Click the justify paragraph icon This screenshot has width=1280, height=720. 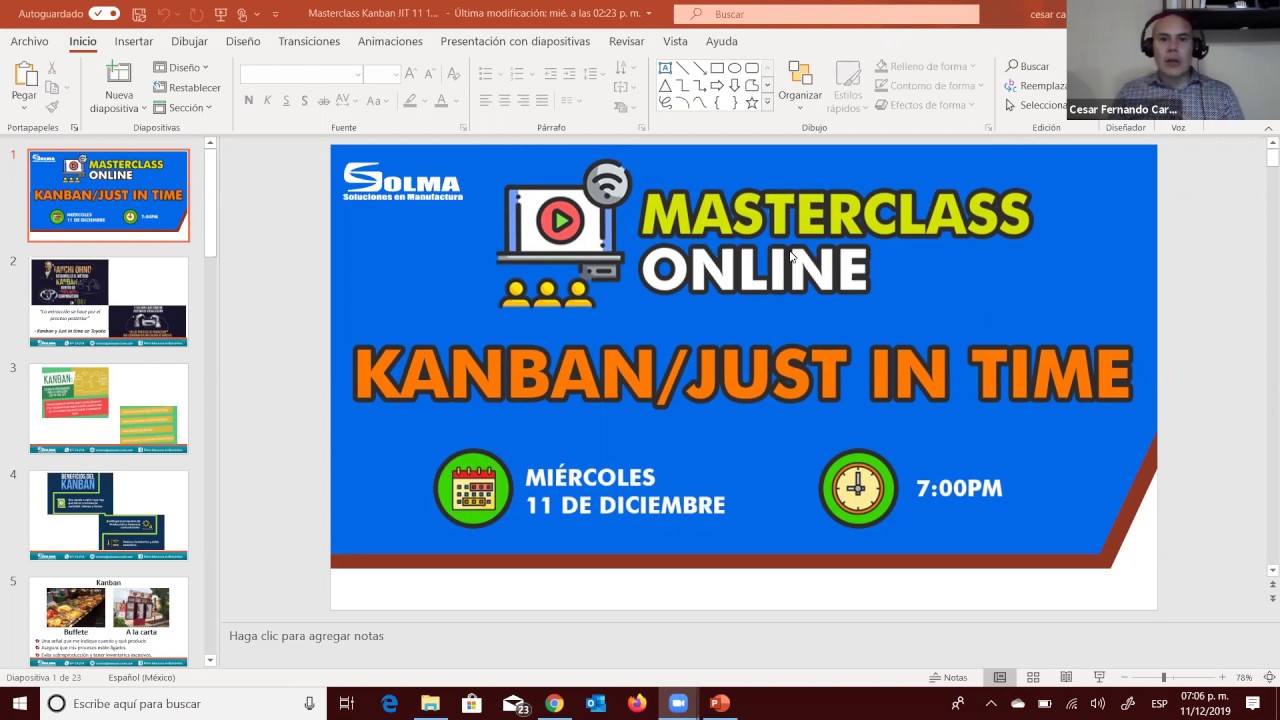pyautogui.click(x=541, y=101)
